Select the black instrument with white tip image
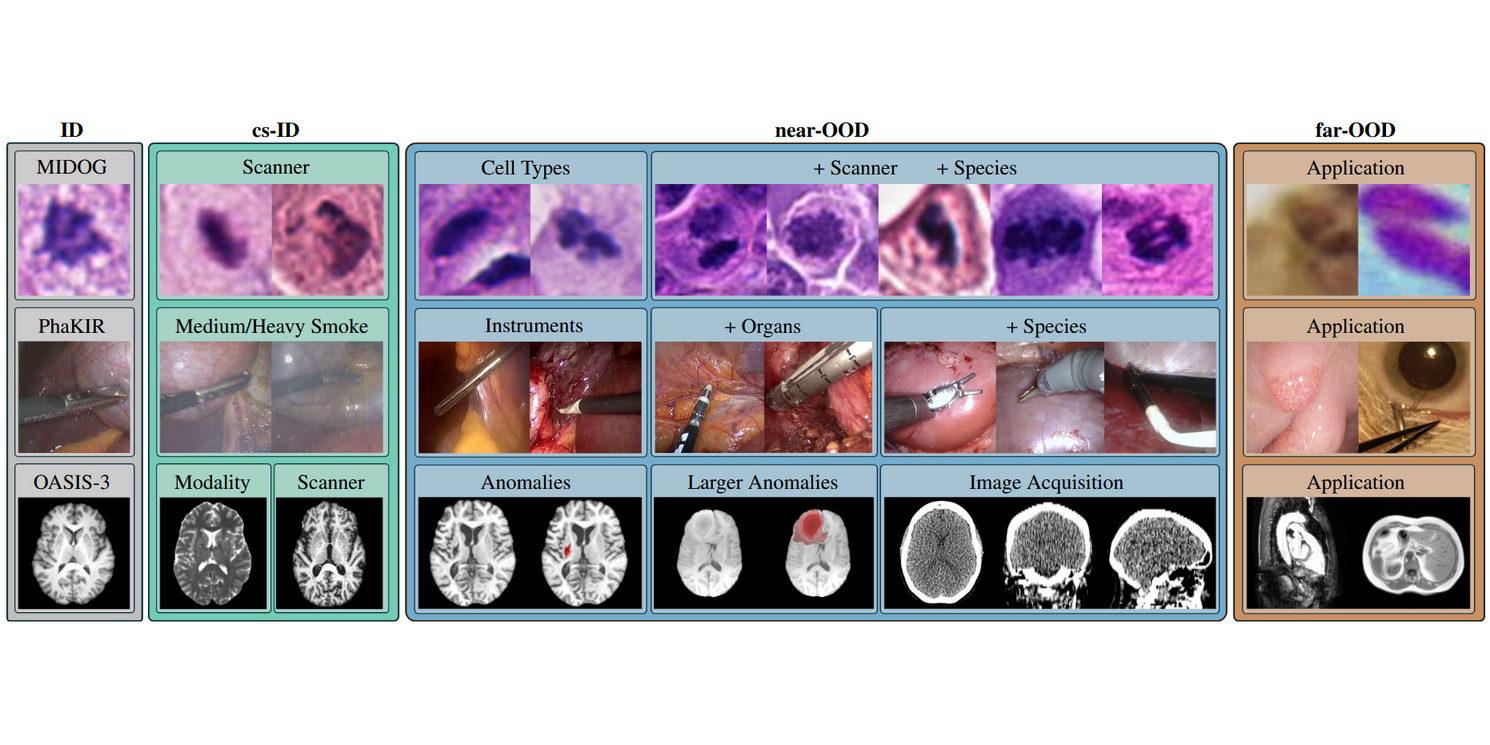The width and height of the screenshot is (1490, 745). coord(1162,397)
